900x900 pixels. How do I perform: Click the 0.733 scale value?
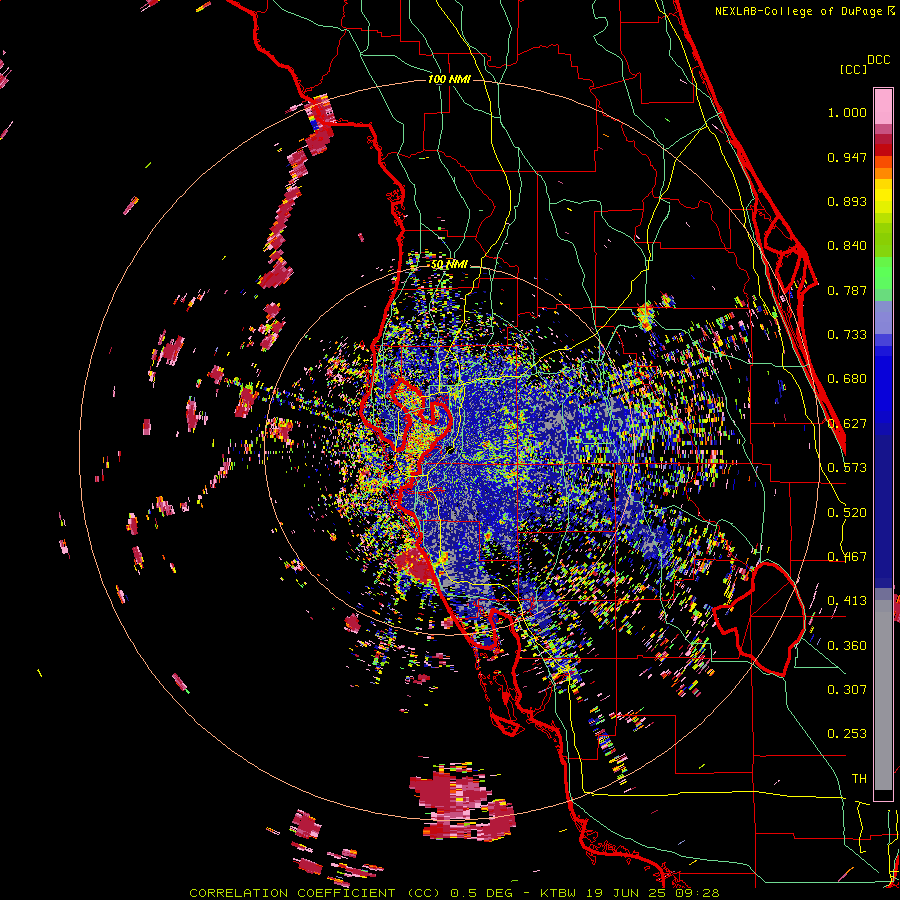(x=847, y=335)
